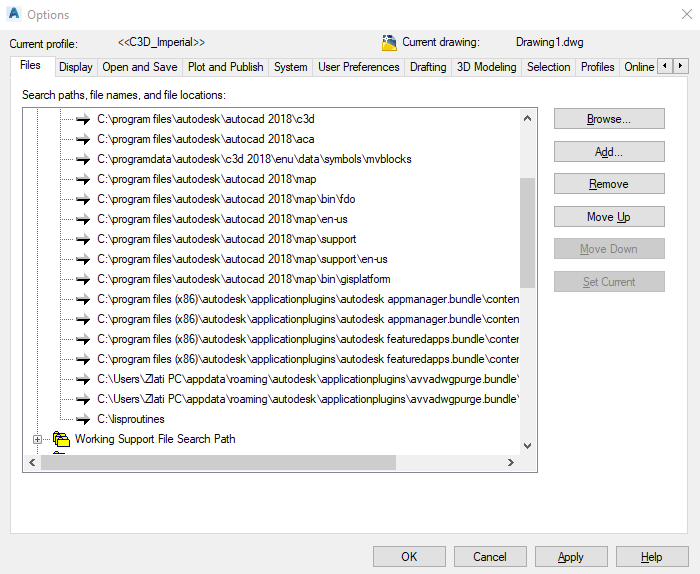Screen dimensions: 700x574
Task: Switch to the Selection tab
Action: click(548, 67)
